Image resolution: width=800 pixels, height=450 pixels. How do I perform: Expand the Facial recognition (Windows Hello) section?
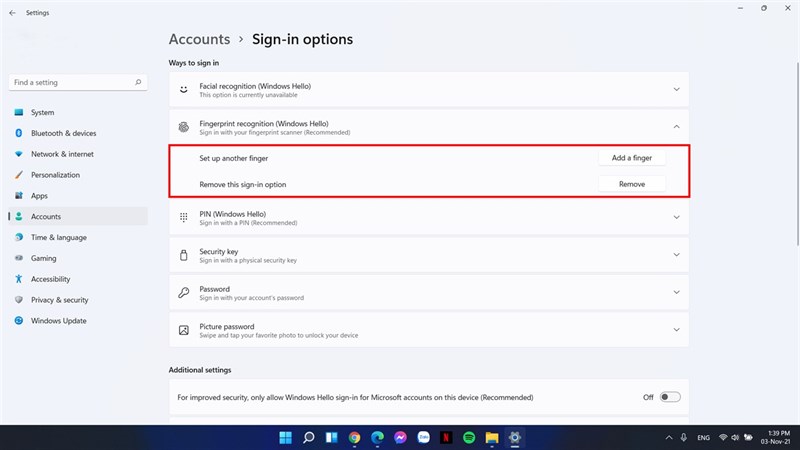click(676, 90)
